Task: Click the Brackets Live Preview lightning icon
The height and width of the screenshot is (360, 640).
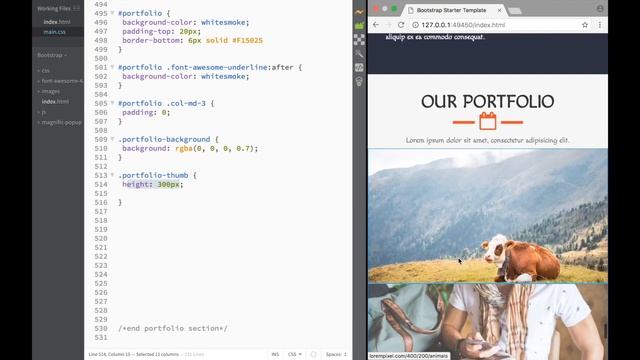Action: [359, 12]
